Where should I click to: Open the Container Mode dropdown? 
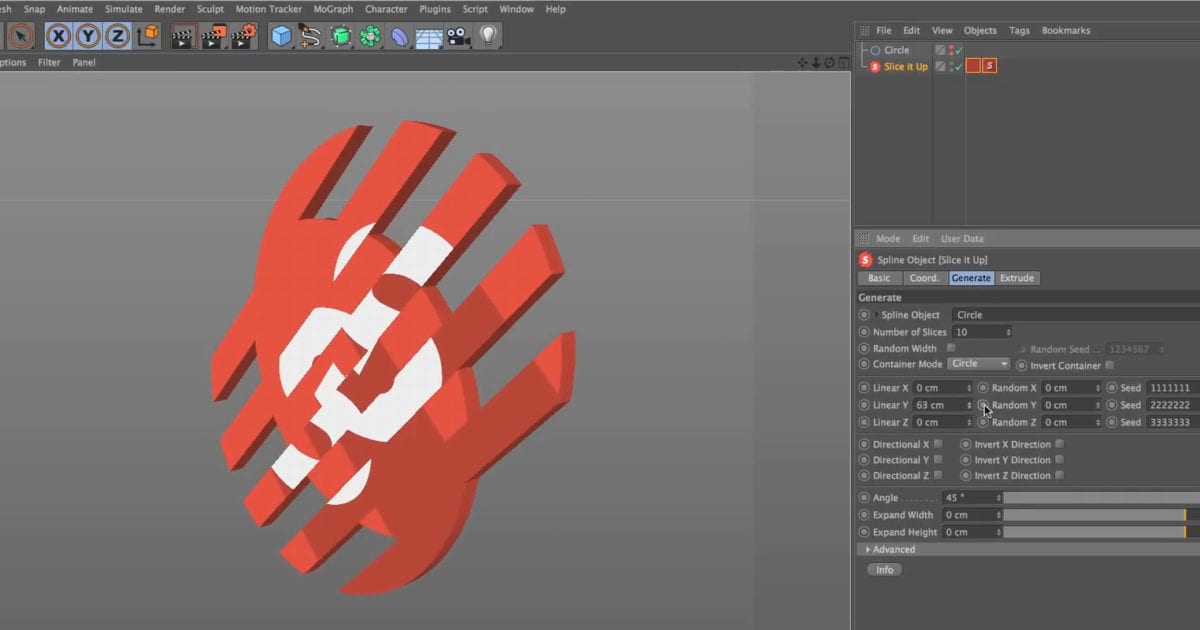tap(978, 364)
